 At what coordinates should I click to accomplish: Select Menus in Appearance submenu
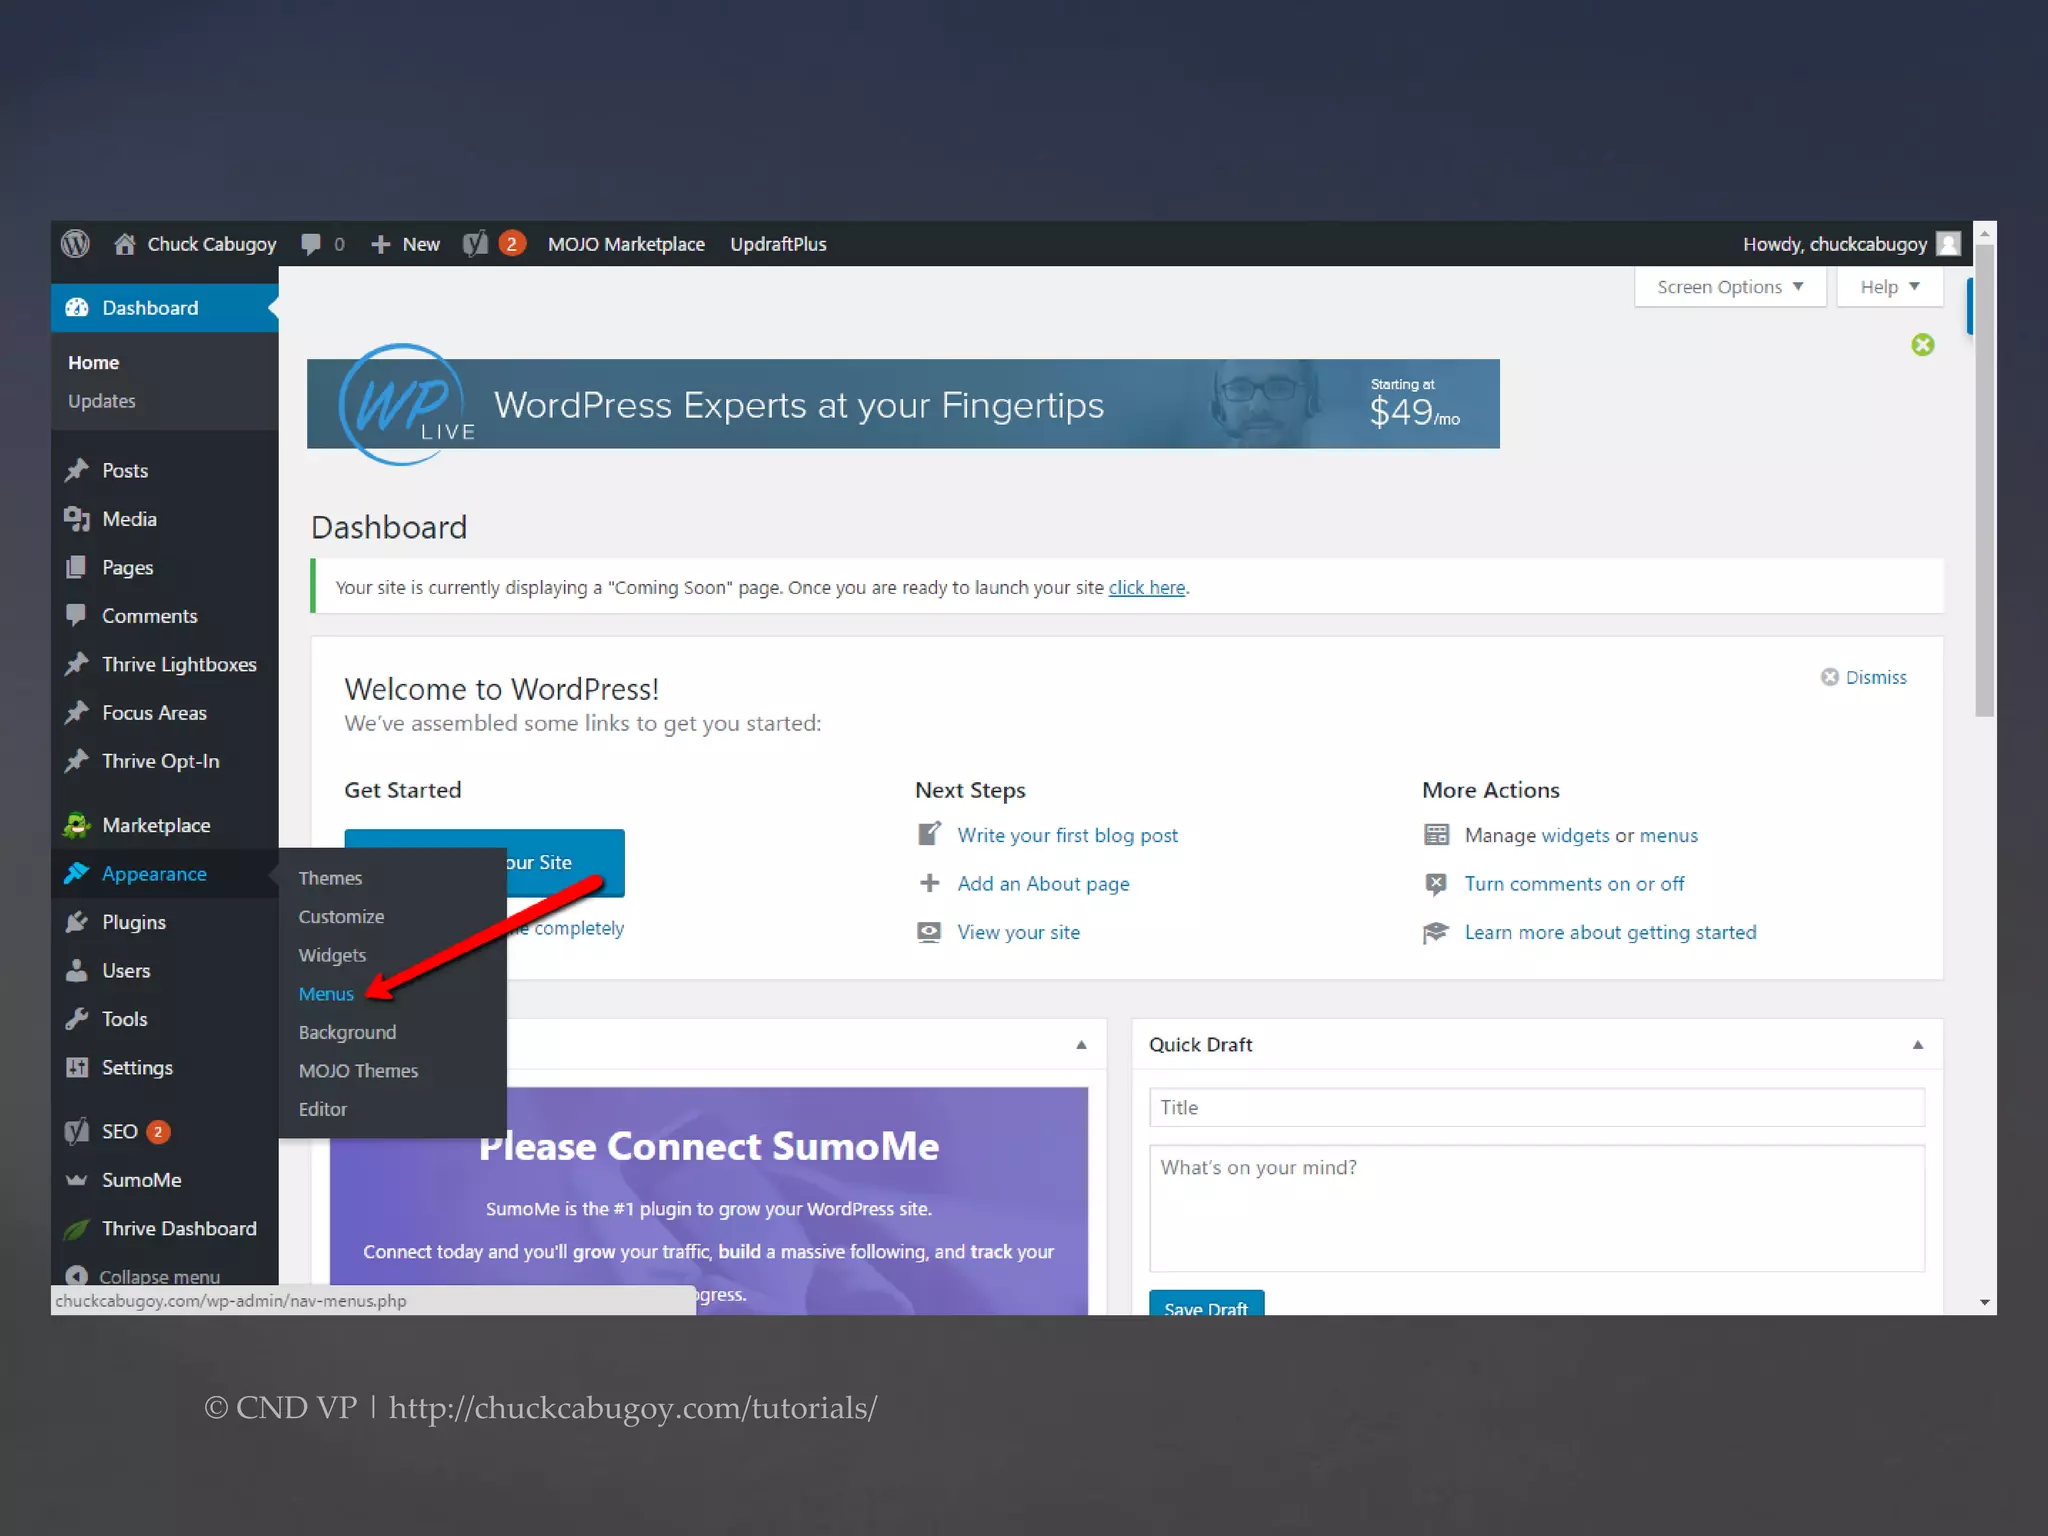pyautogui.click(x=326, y=994)
